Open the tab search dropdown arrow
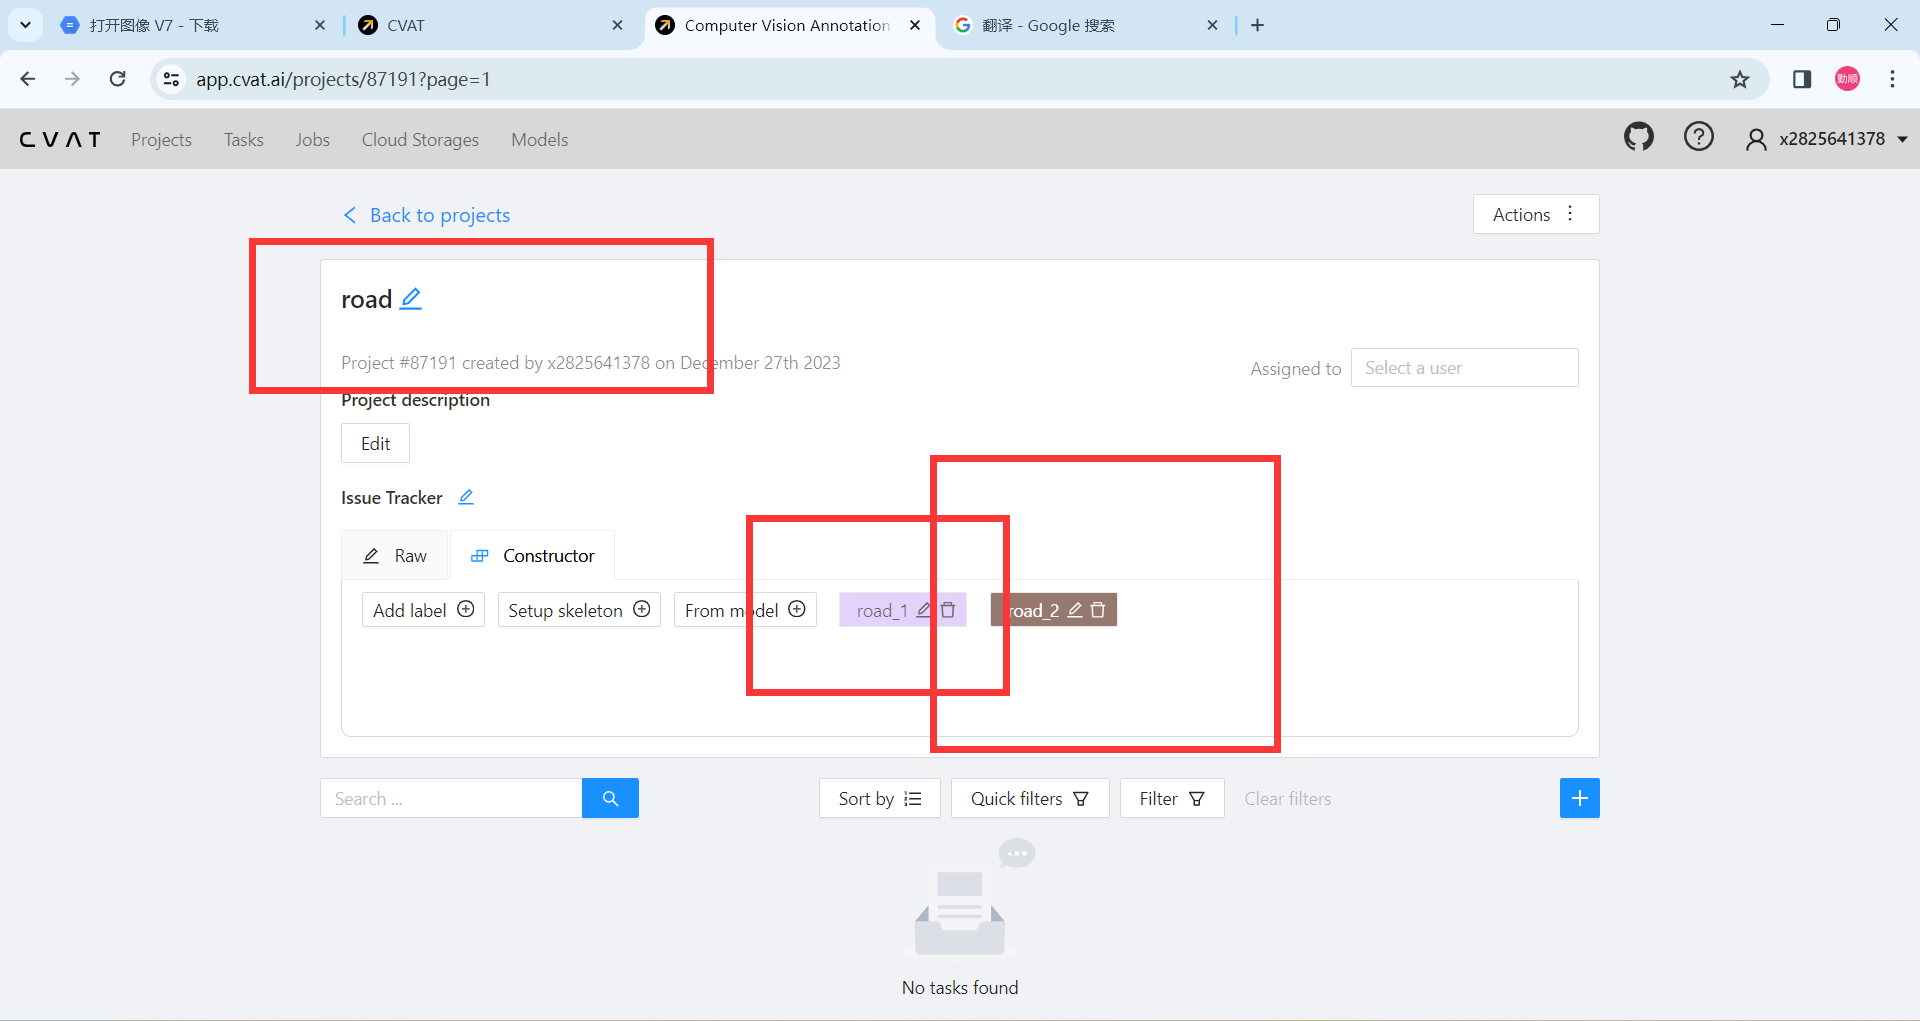The image size is (1920, 1021). [25, 25]
